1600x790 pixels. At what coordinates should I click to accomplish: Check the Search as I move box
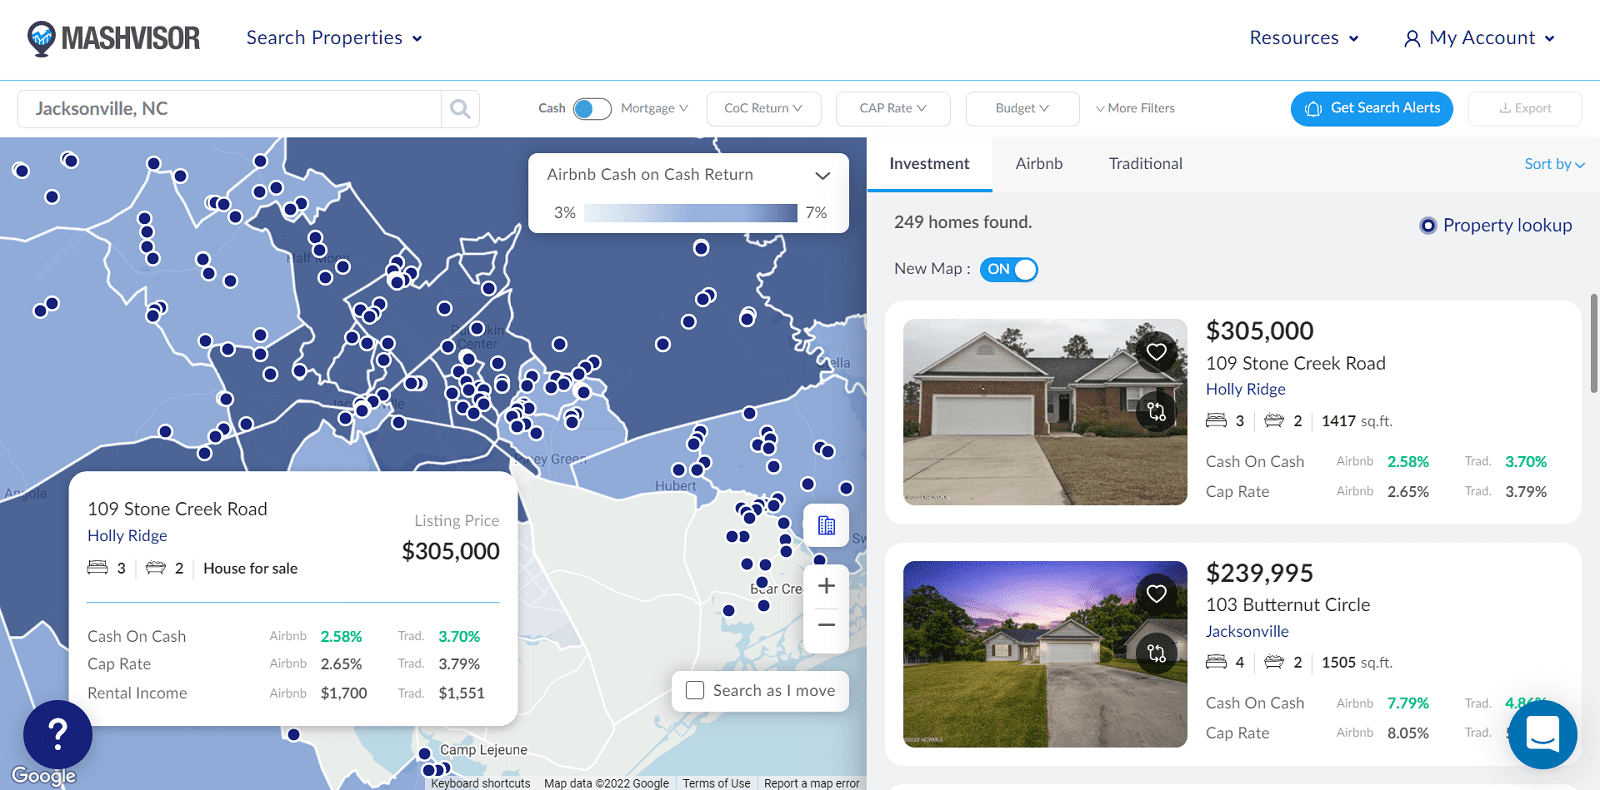[x=695, y=690]
